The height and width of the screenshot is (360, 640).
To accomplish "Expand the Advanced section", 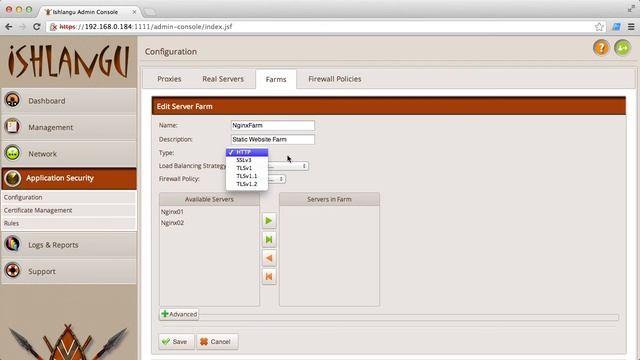I will pos(179,314).
